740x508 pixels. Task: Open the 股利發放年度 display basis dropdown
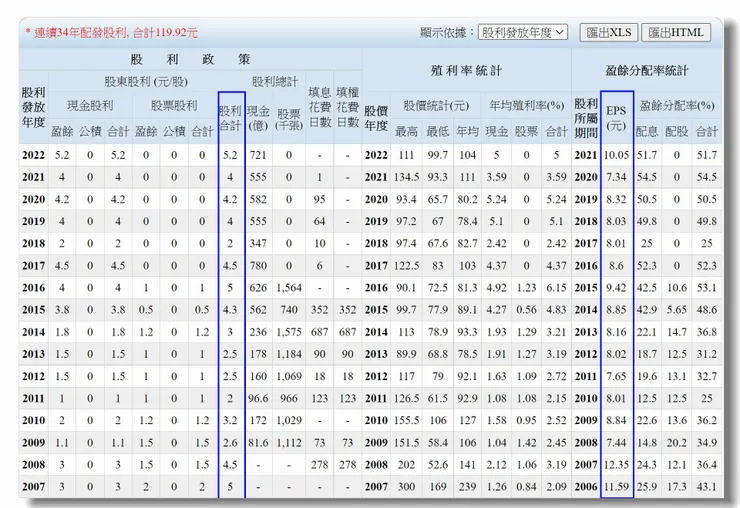pos(522,32)
